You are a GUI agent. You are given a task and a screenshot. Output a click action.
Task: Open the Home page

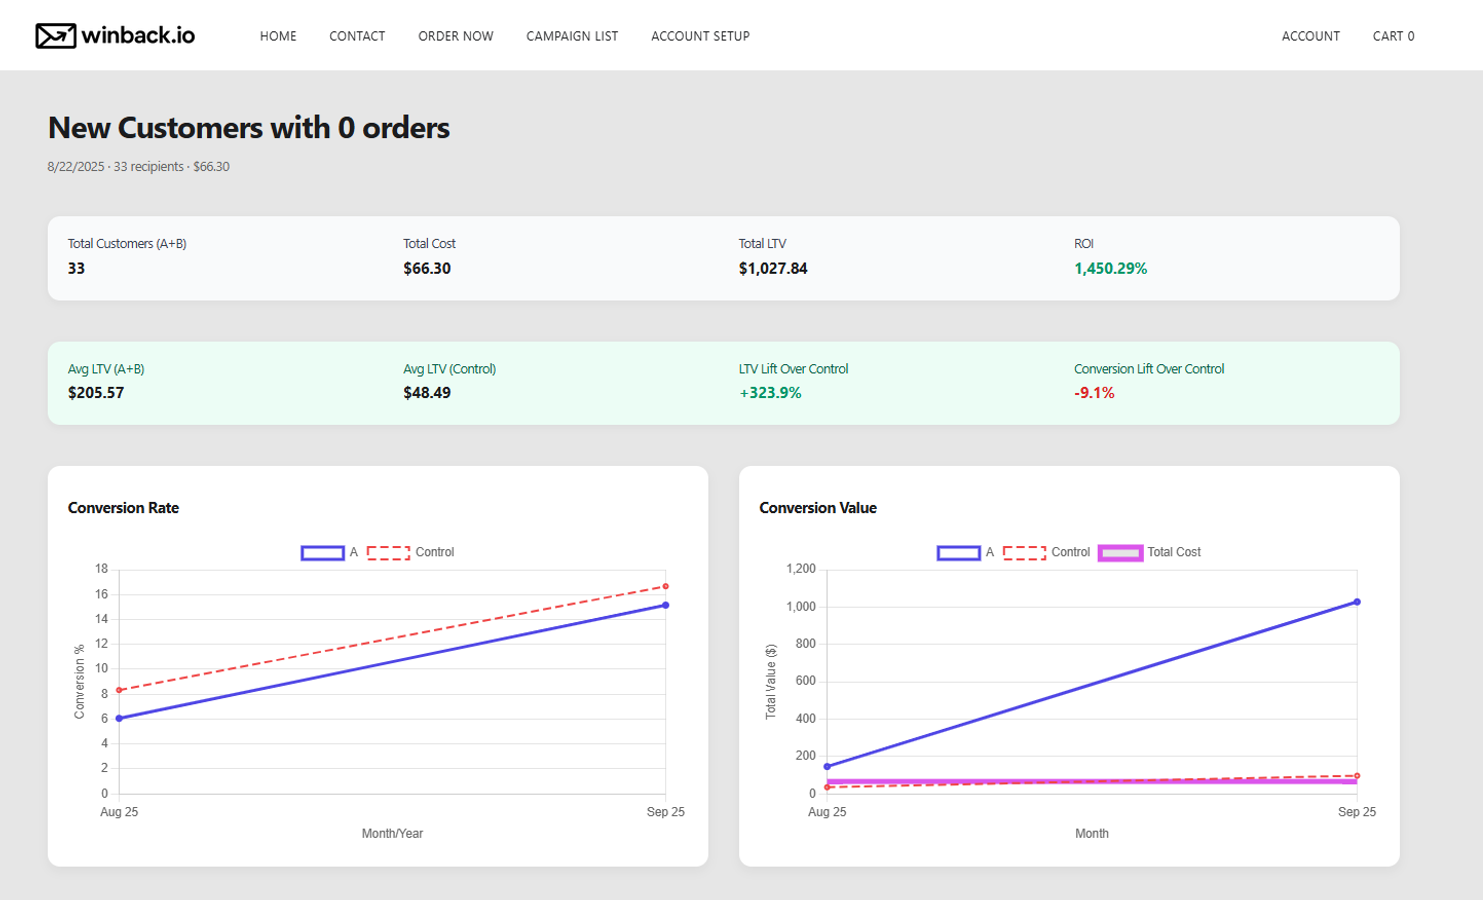[x=278, y=36]
